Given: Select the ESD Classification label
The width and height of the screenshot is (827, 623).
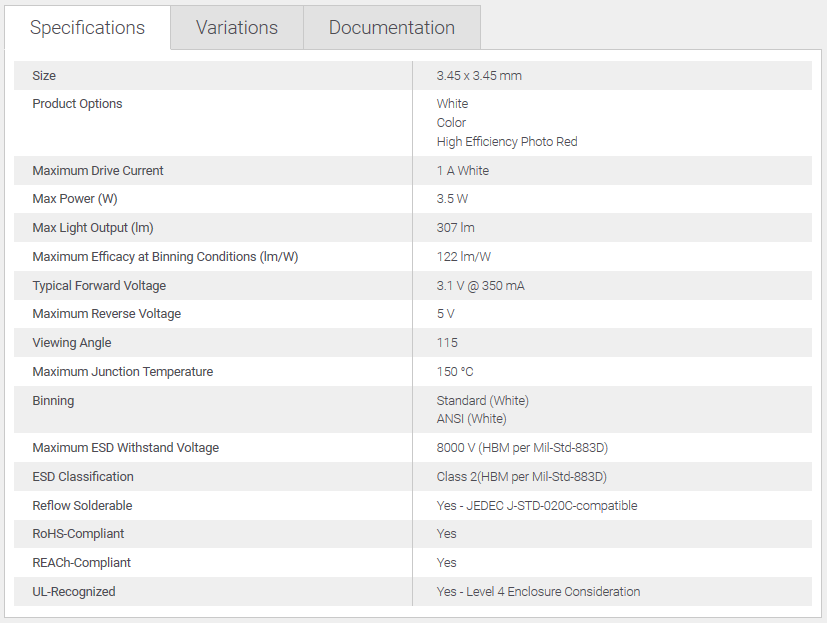Looking at the screenshot, I should pyautogui.click(x=83, y=477).
